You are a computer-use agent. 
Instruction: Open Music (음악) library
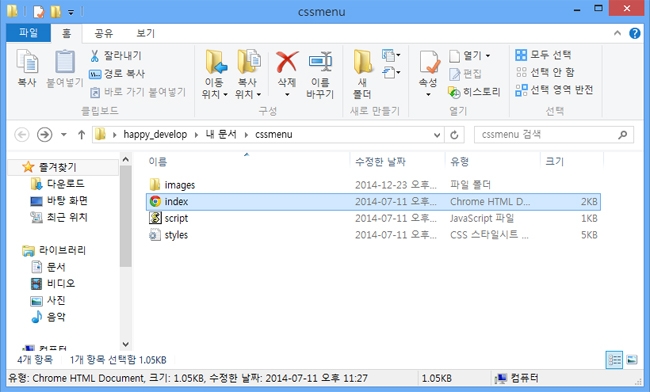(x=49, y=317)
